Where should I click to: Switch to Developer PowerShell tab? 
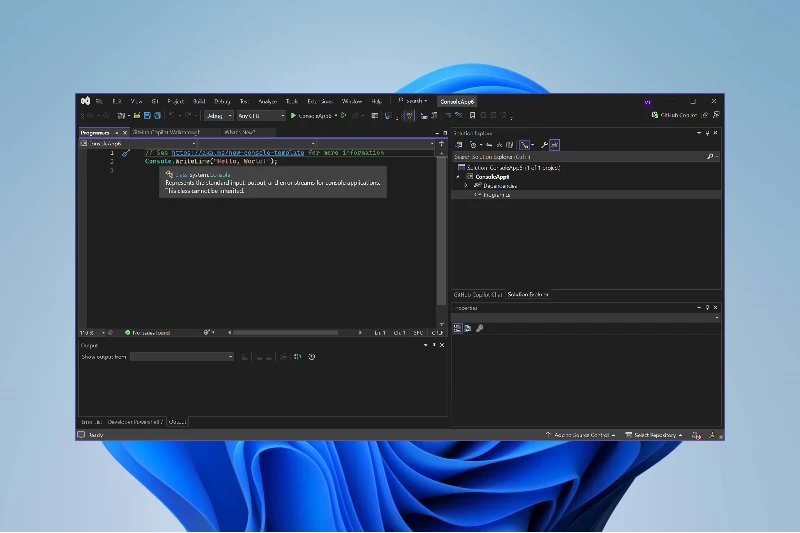(x=136, y=422)
